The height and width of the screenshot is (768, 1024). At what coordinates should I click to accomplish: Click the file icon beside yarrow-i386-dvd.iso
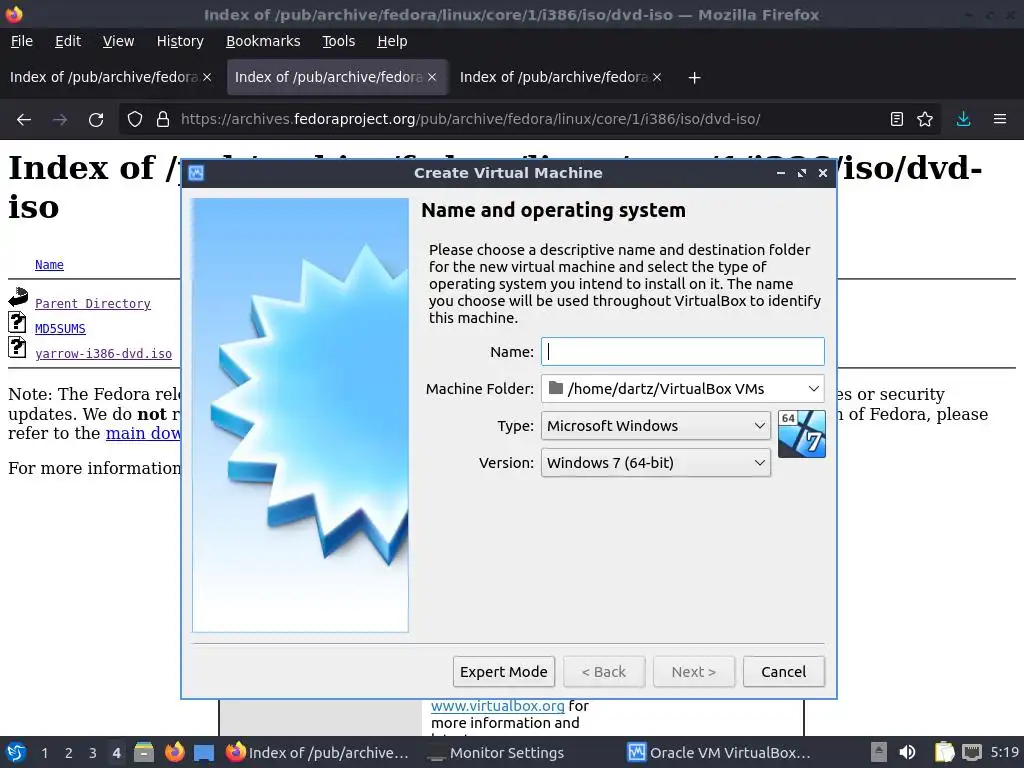(17, 347)
